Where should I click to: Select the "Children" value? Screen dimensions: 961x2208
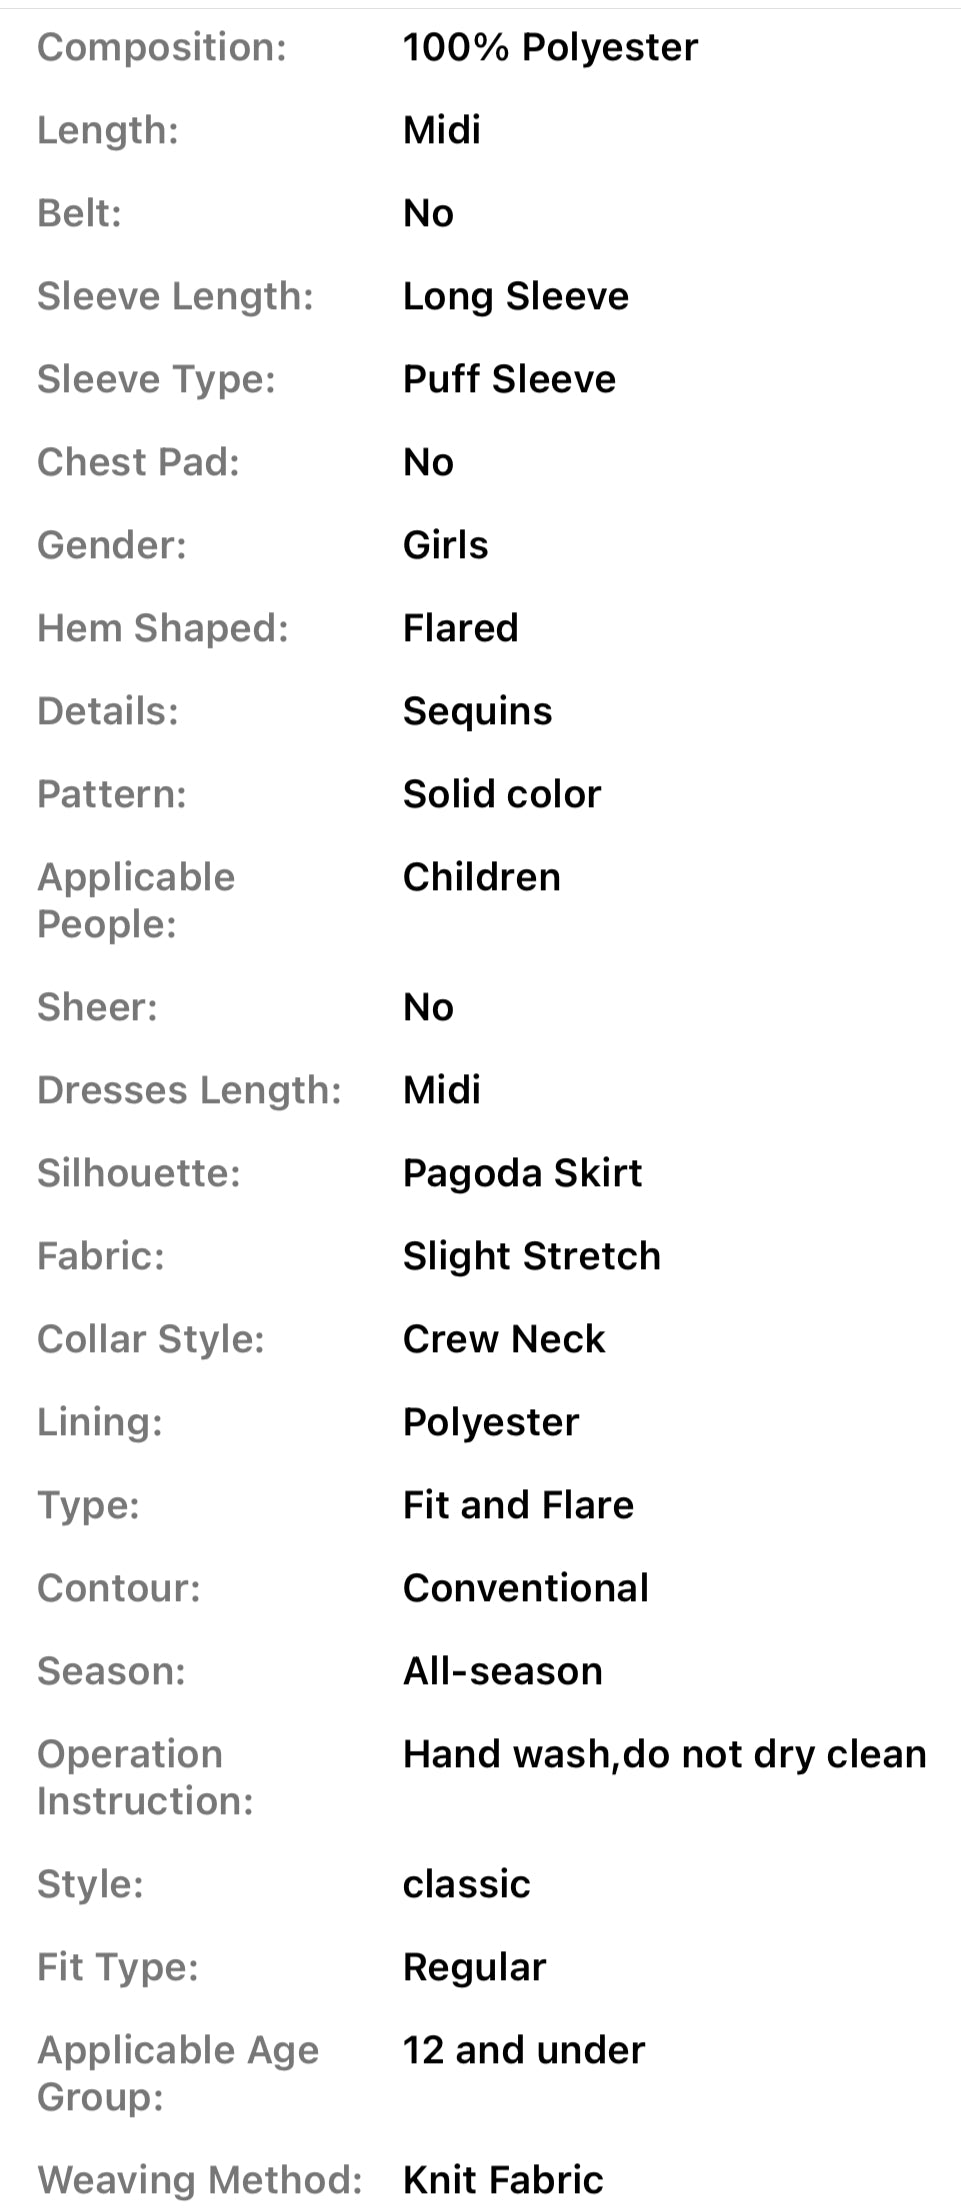(481, 877)
